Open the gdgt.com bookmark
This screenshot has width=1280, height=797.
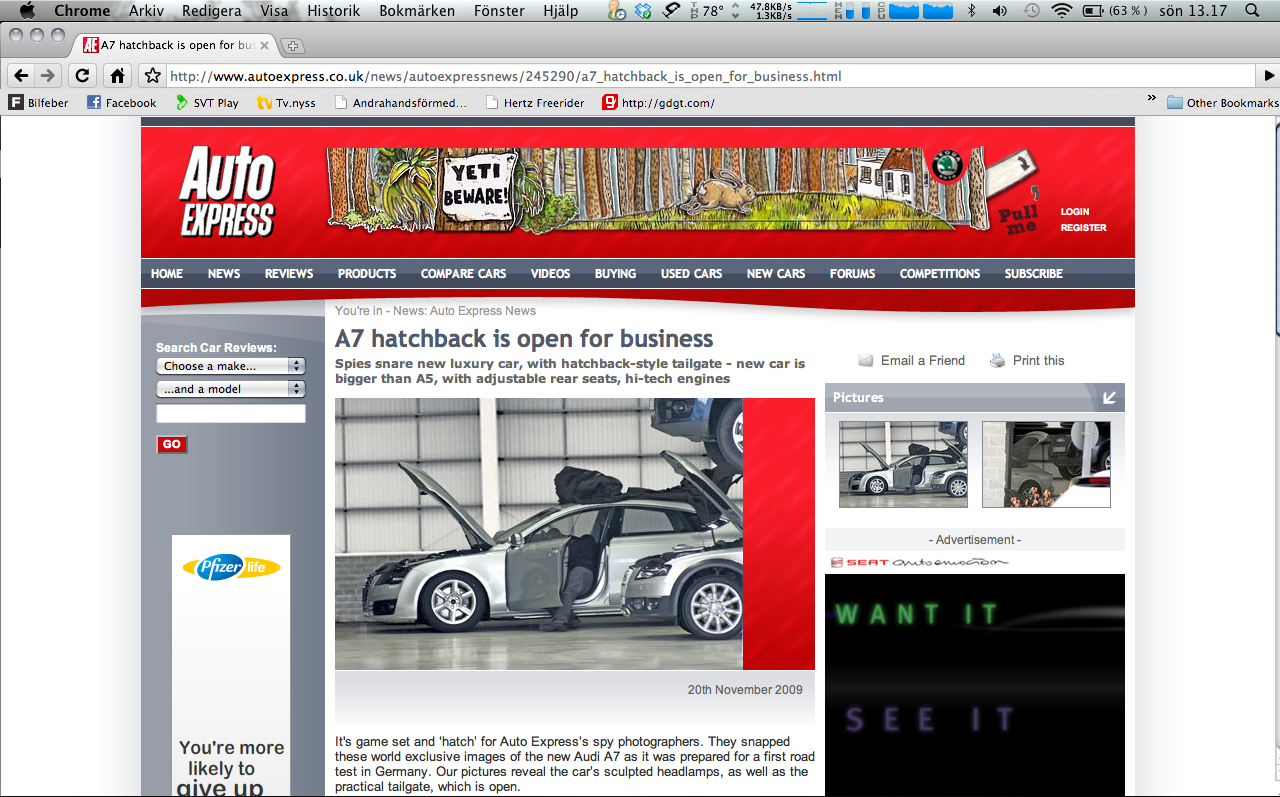pos(659,102)
